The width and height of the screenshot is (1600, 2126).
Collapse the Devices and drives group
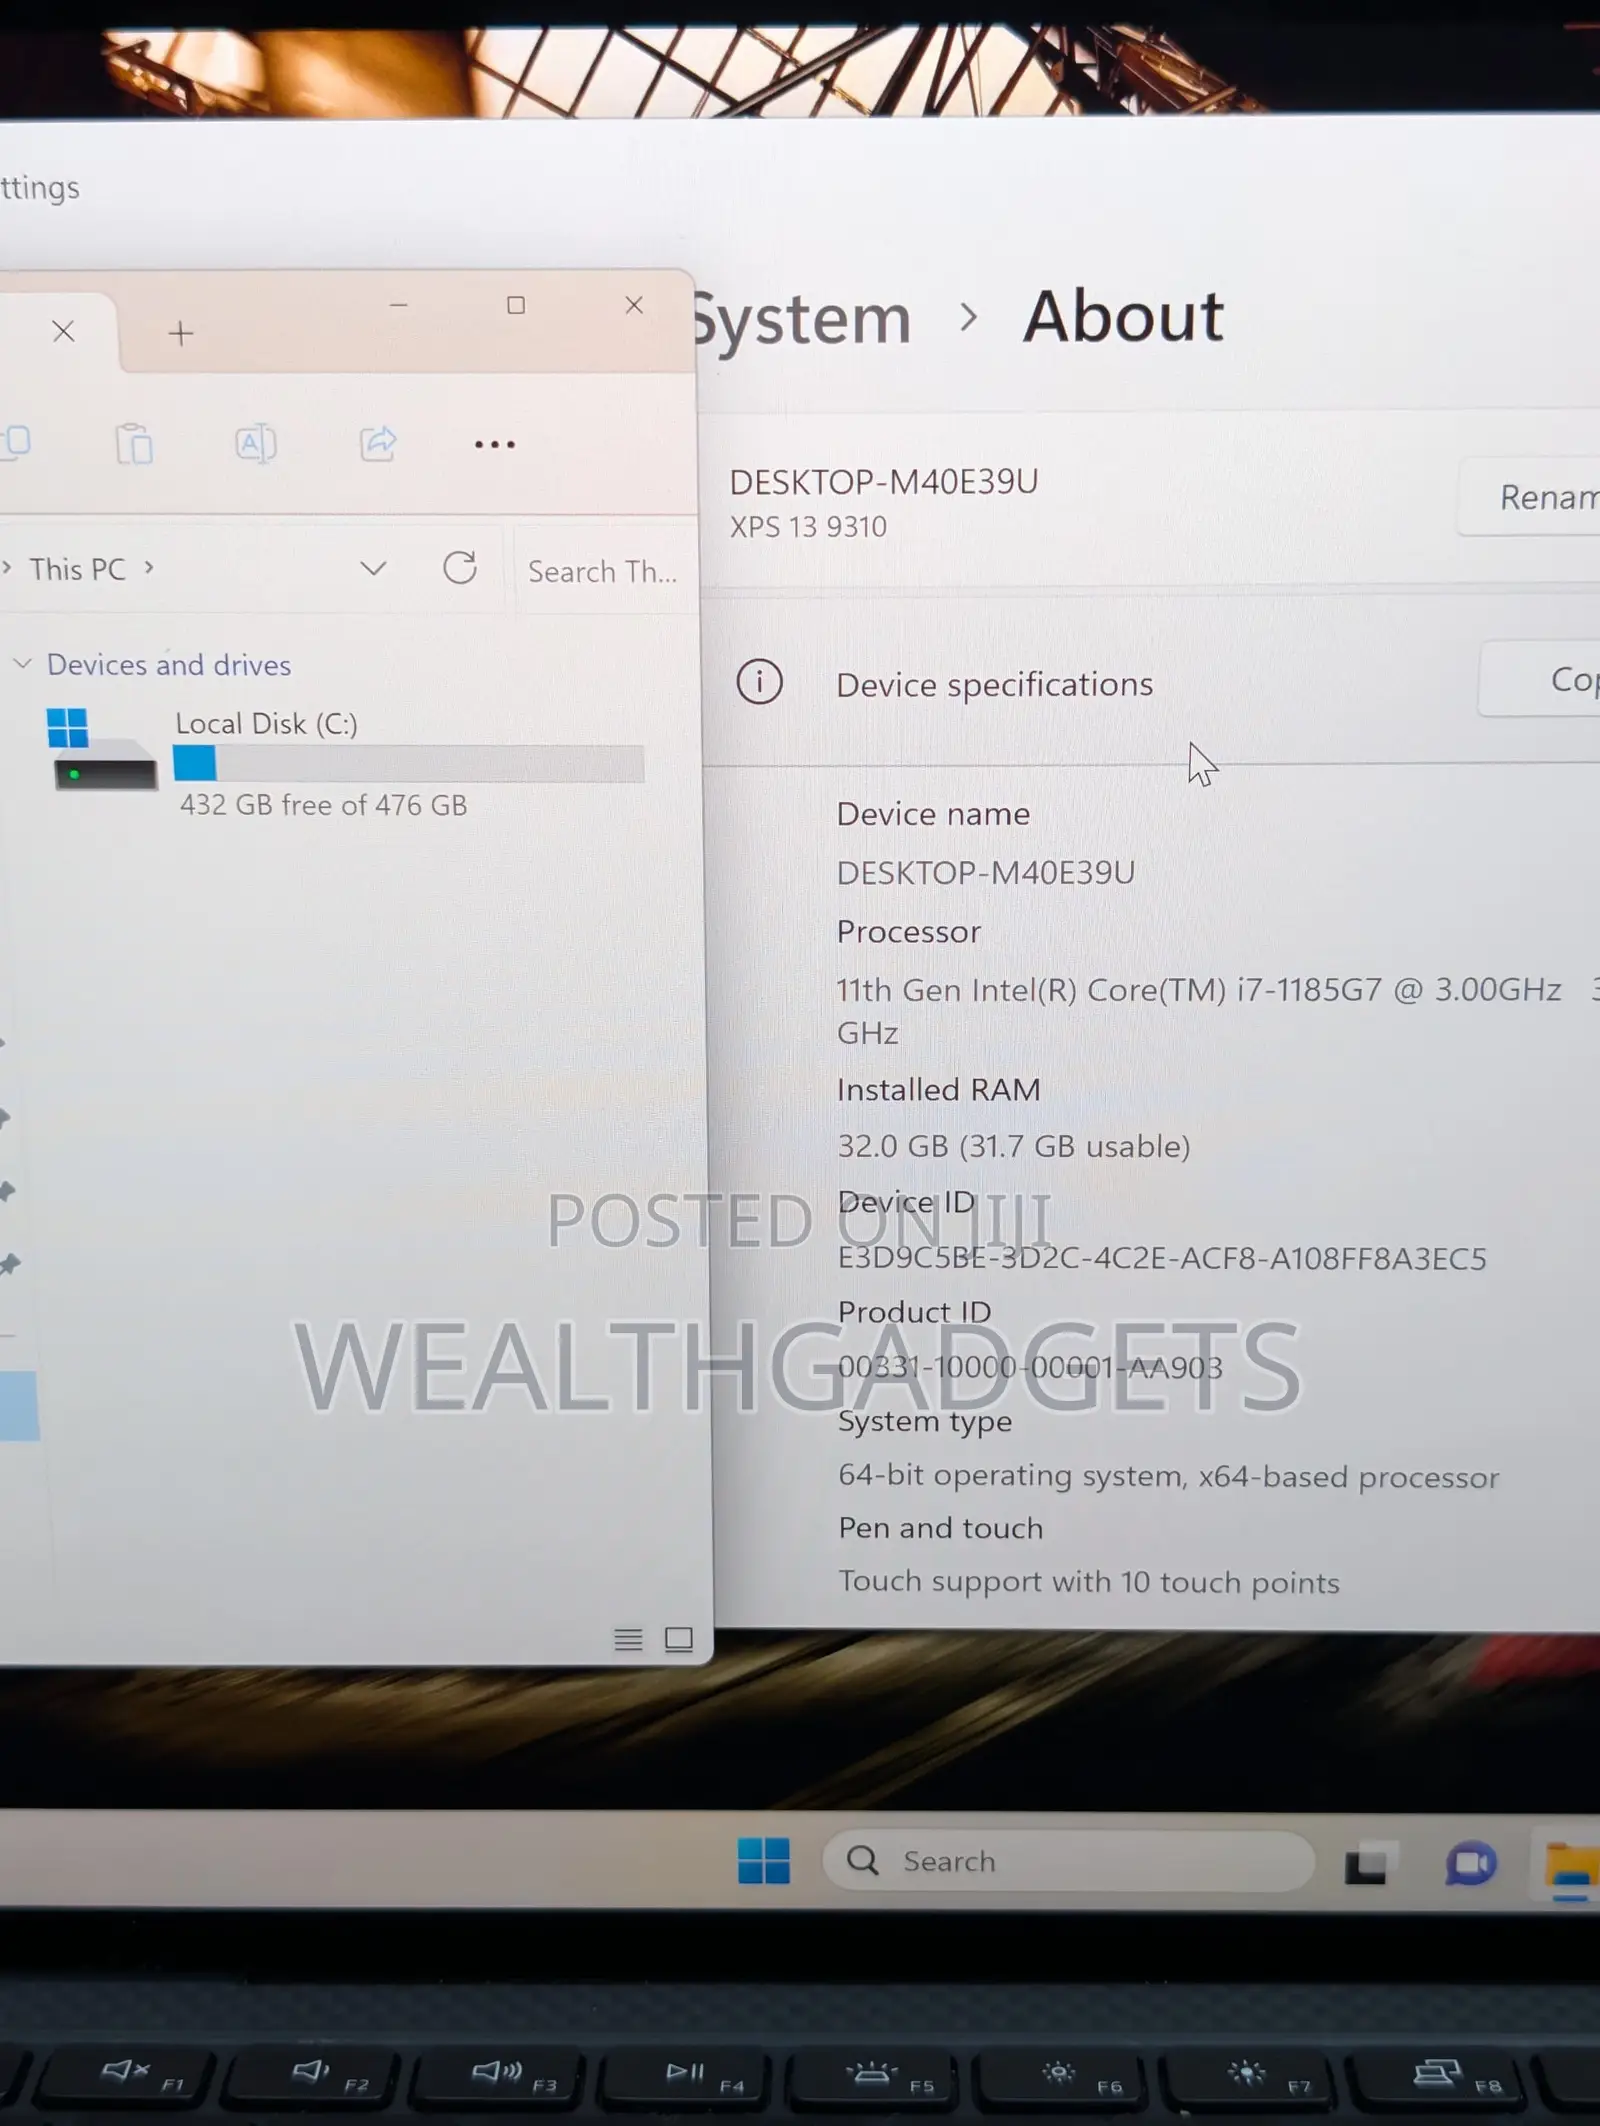23,664
